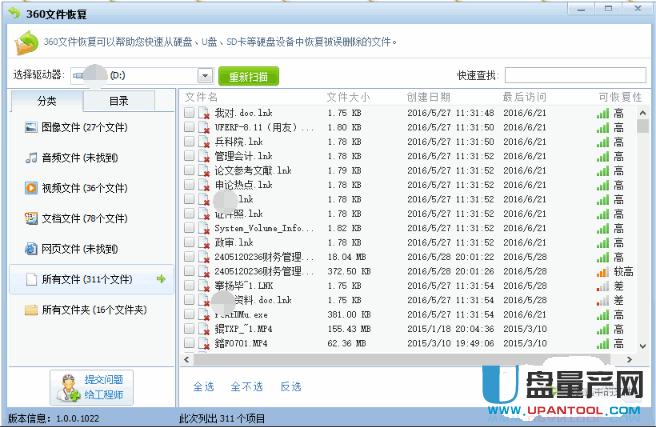Select checkbox for System_Volume_Info file
This screenshot has height=427, width=656.
click(190, 228)
